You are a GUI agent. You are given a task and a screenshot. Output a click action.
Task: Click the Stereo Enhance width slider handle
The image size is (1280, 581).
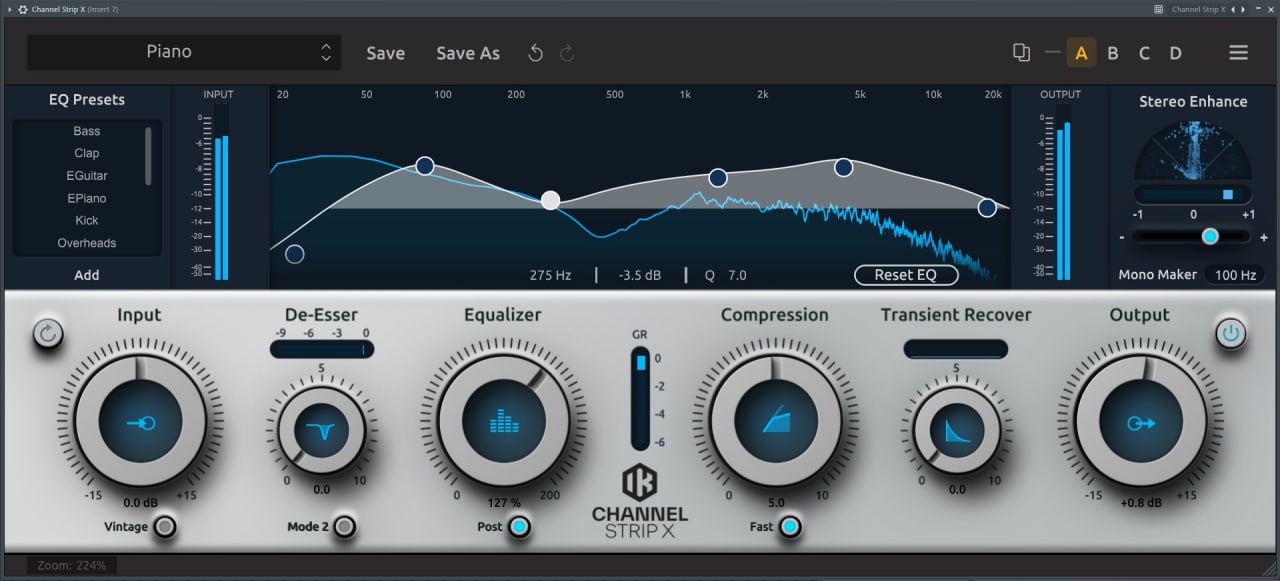(1210, 237)
